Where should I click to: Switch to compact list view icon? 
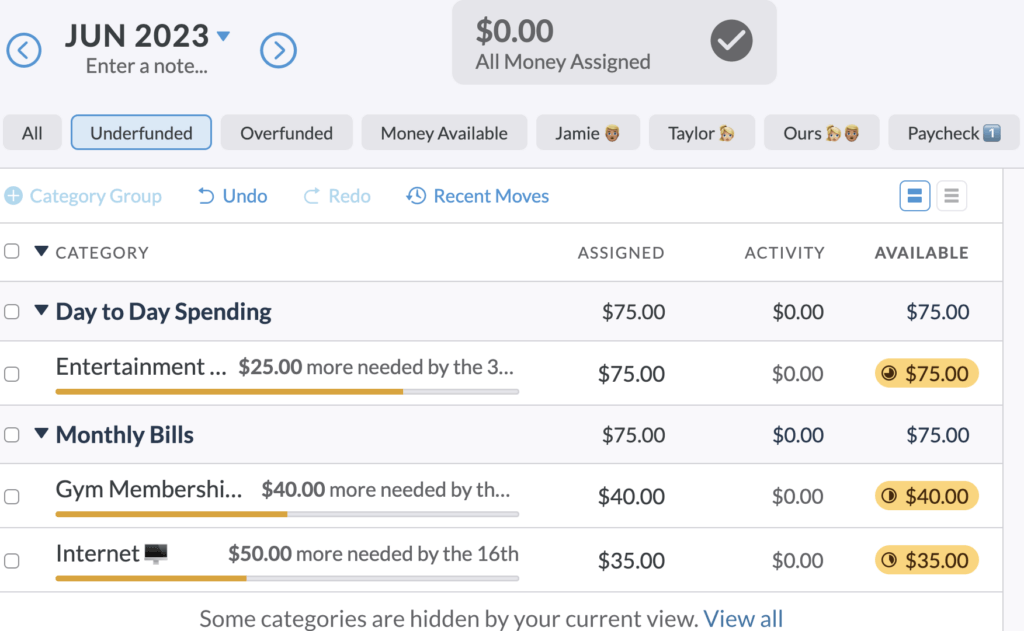coord(952,195)
